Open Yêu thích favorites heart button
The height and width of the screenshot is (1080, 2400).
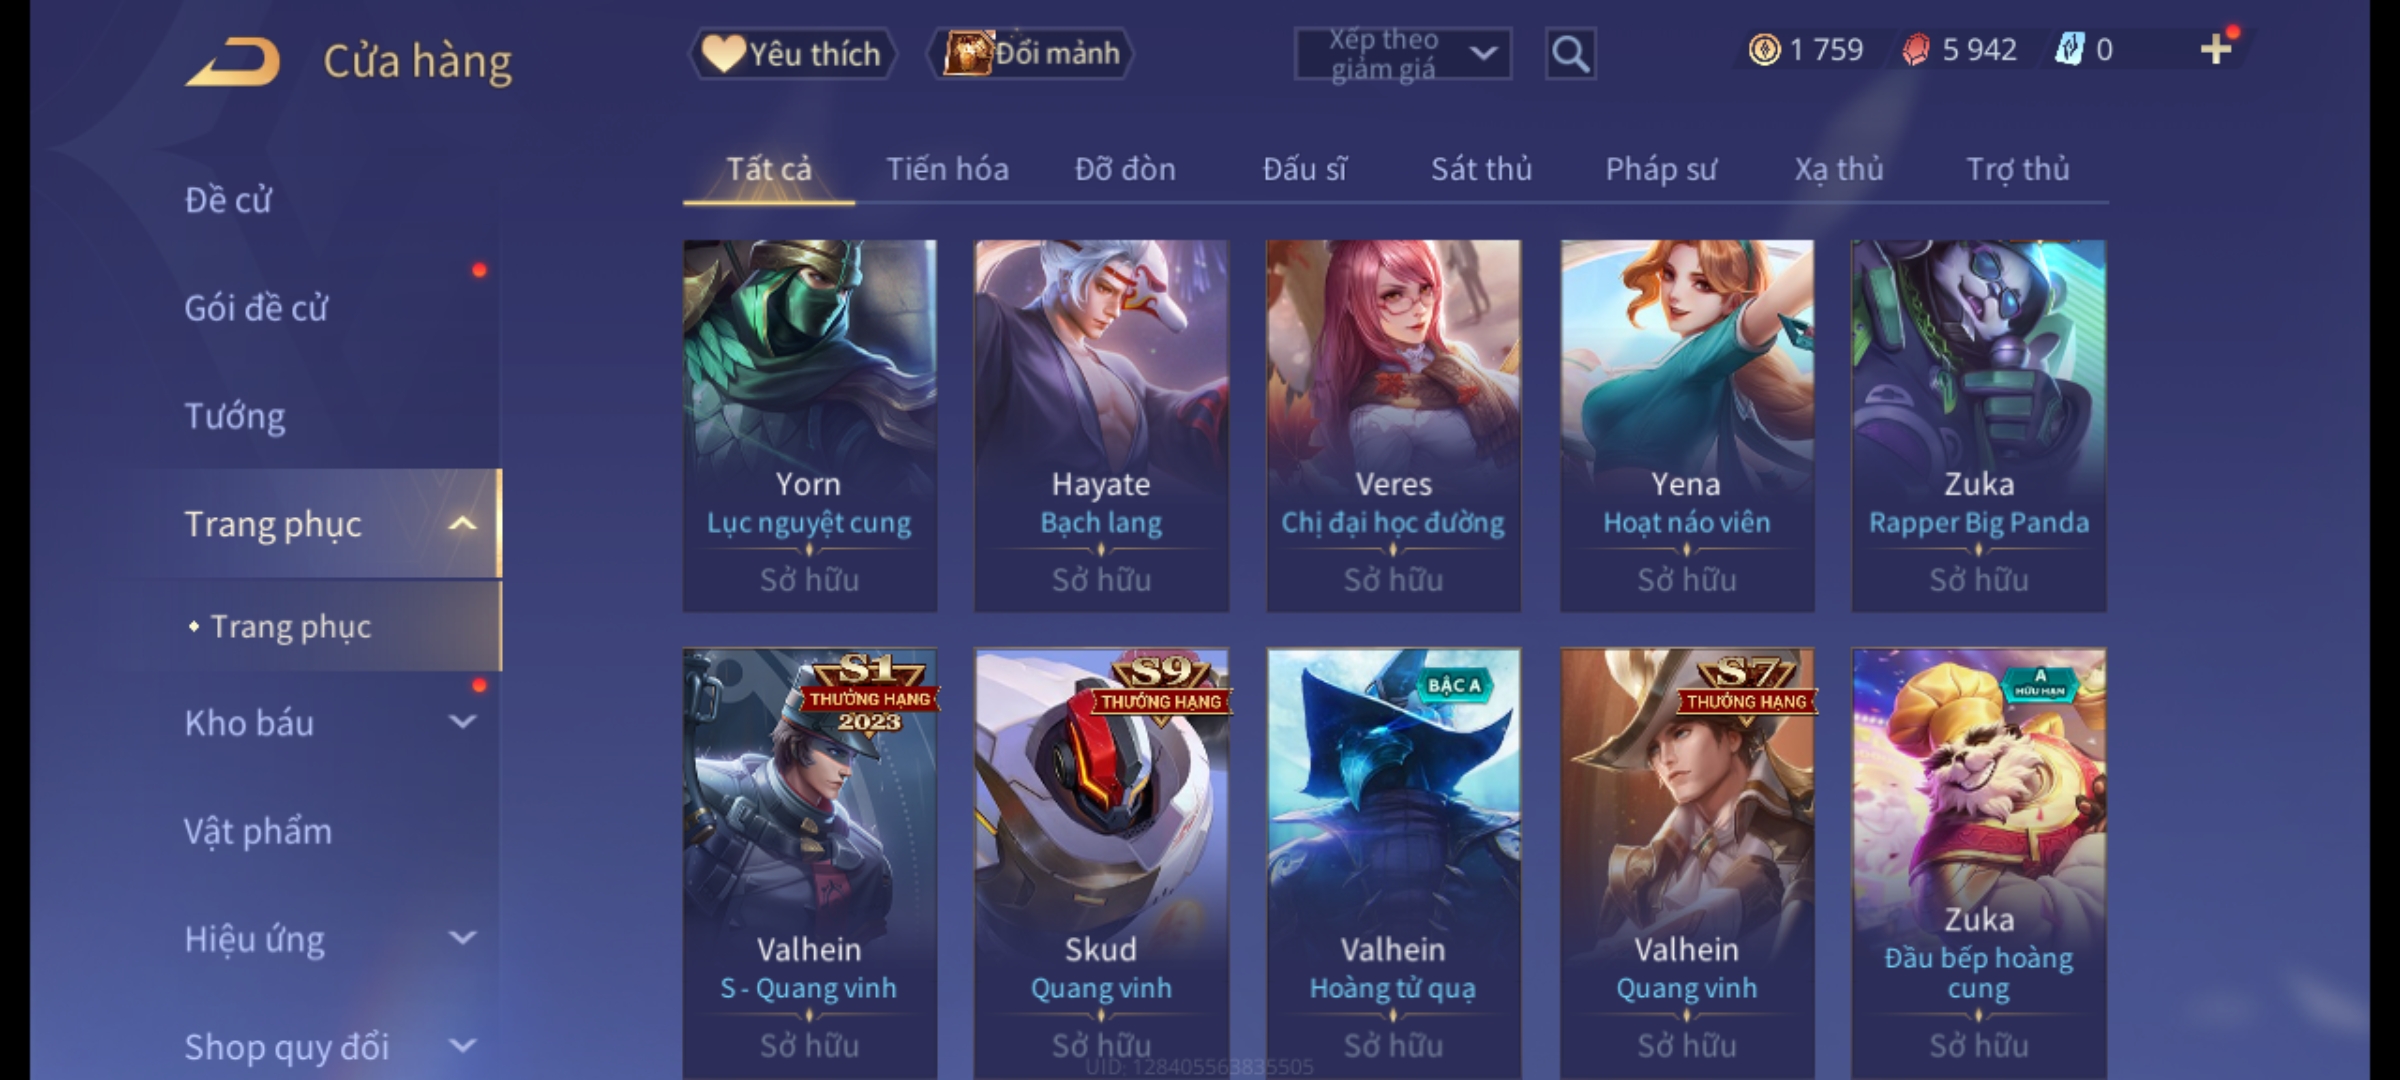coord(791,54)
